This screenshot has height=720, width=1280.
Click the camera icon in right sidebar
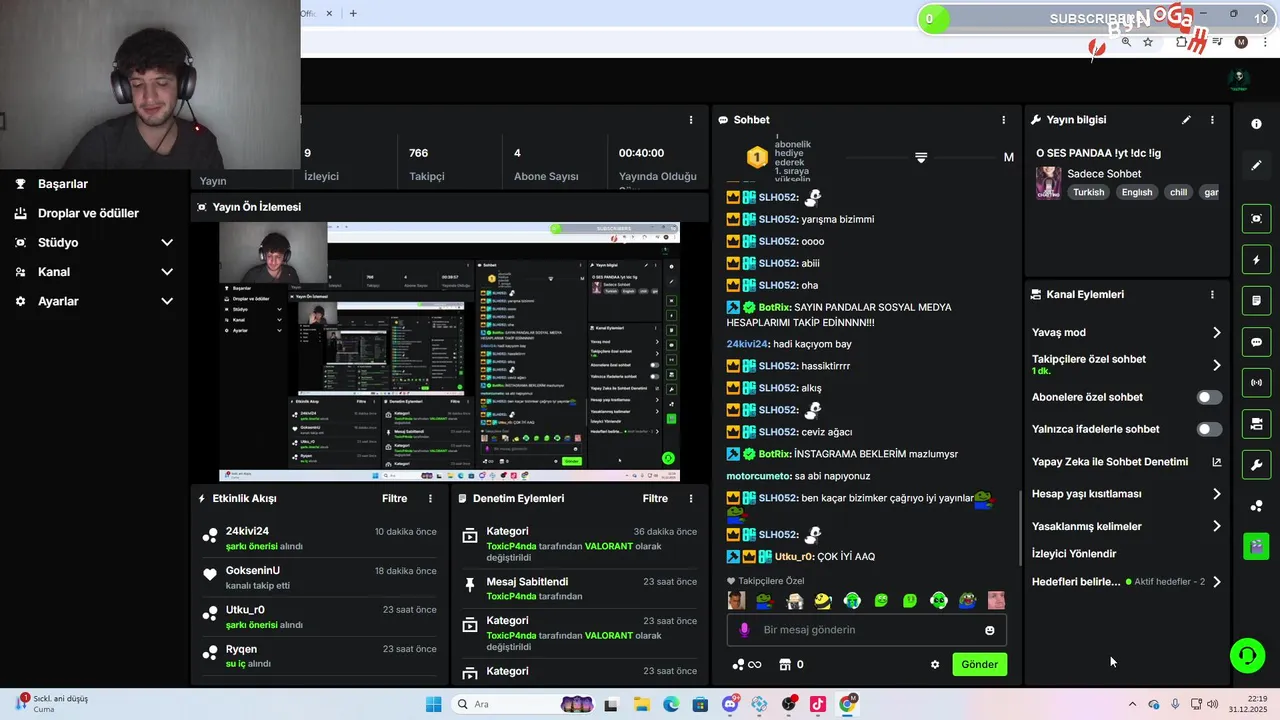click(1256, 424)
